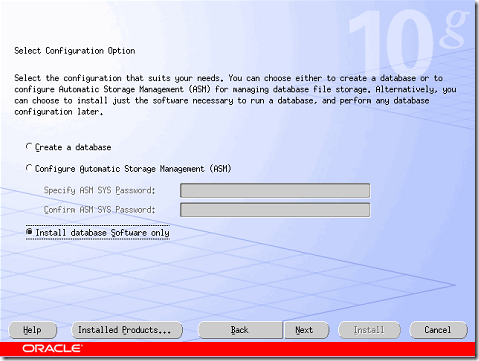Click the greyed-out Install button
Image resolution: width=479 pixels, height=361 pixels.
[x=369, y=330]
